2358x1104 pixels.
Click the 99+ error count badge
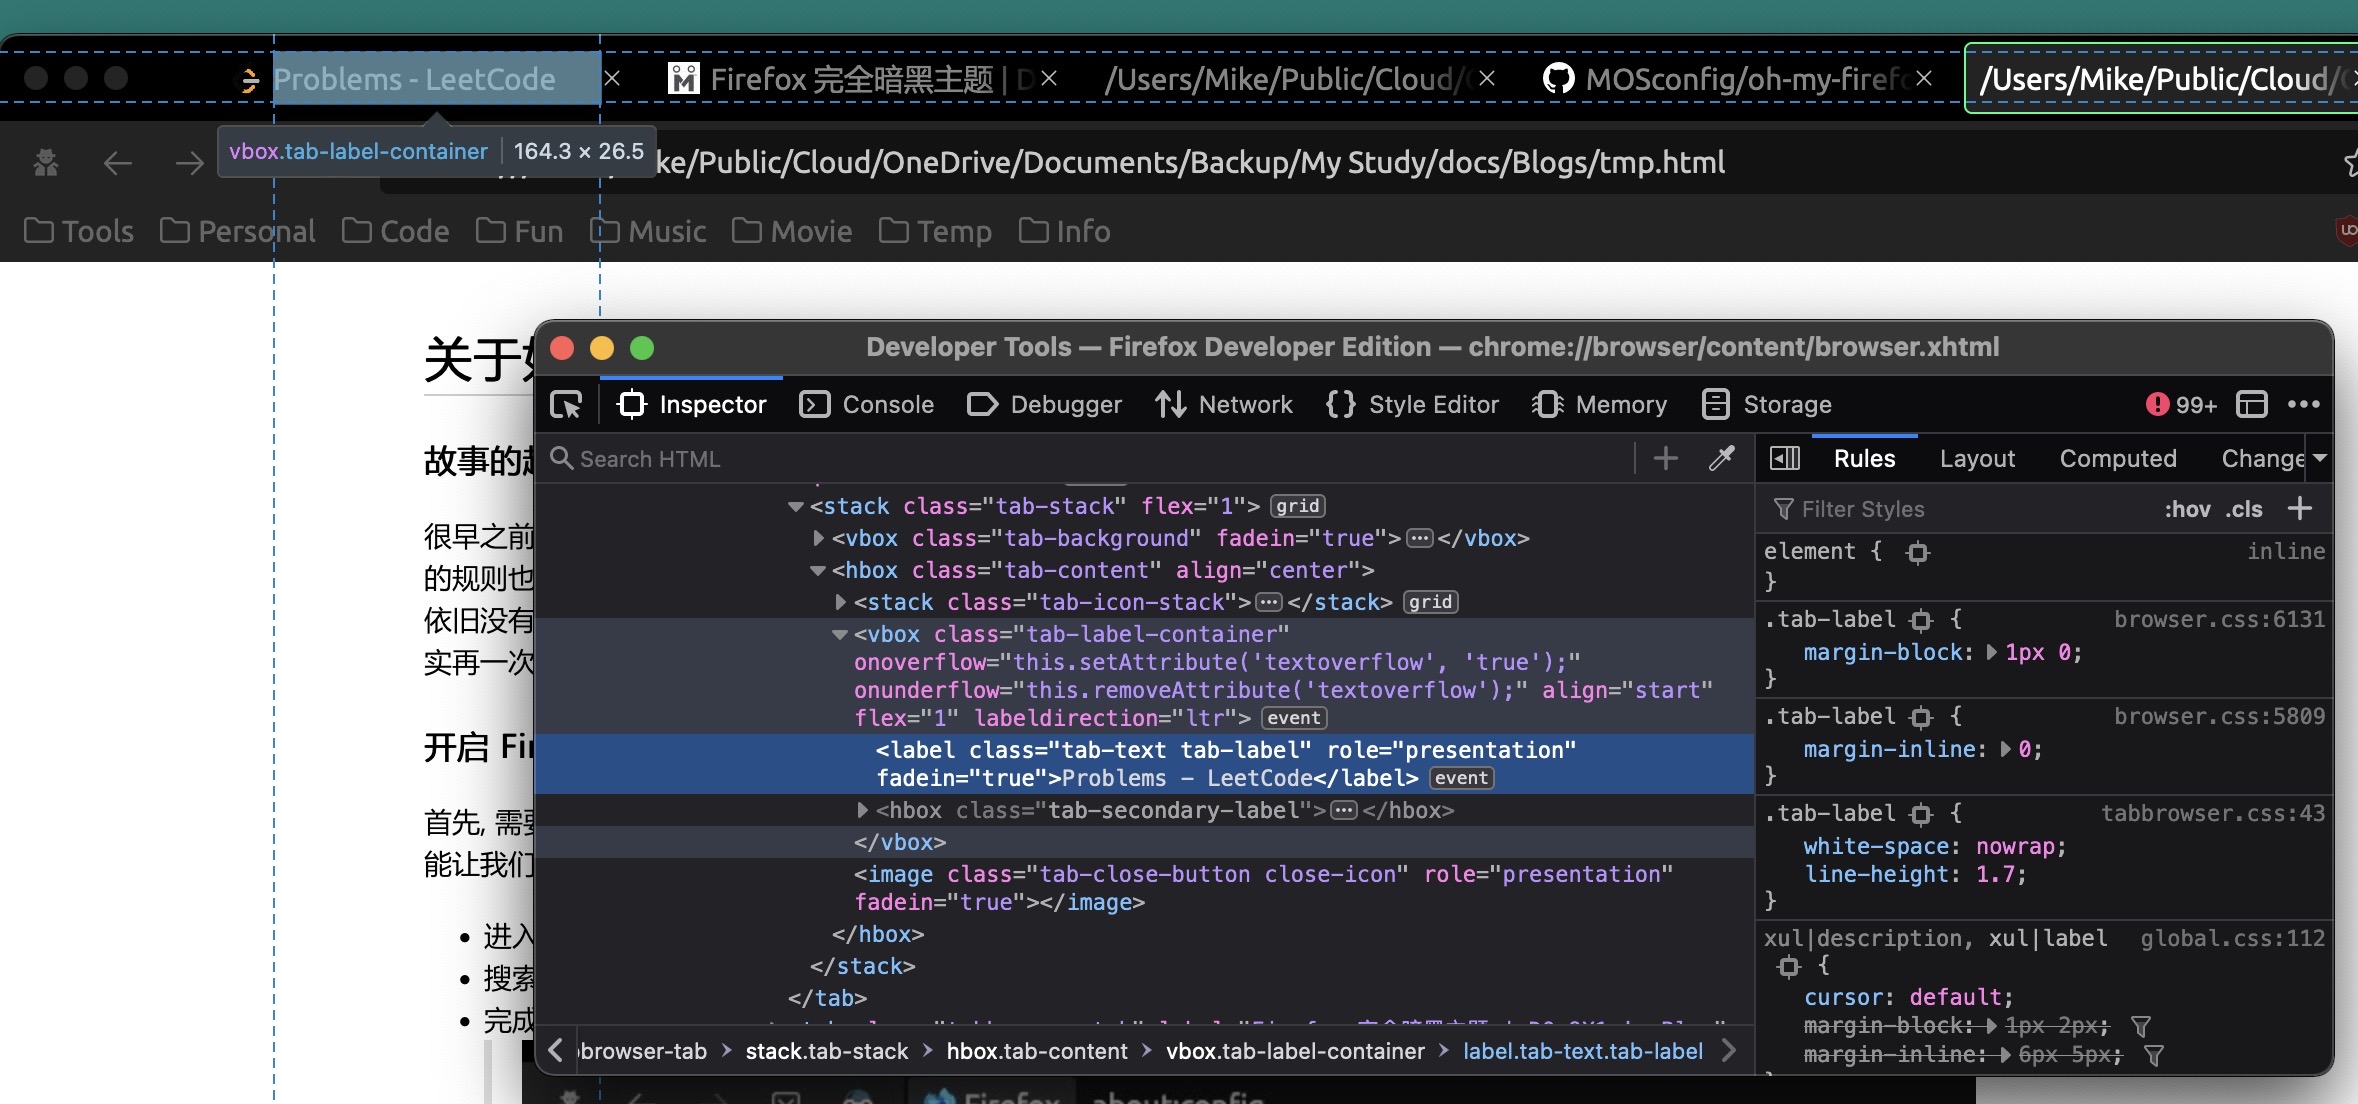(x=2181, y=405)
